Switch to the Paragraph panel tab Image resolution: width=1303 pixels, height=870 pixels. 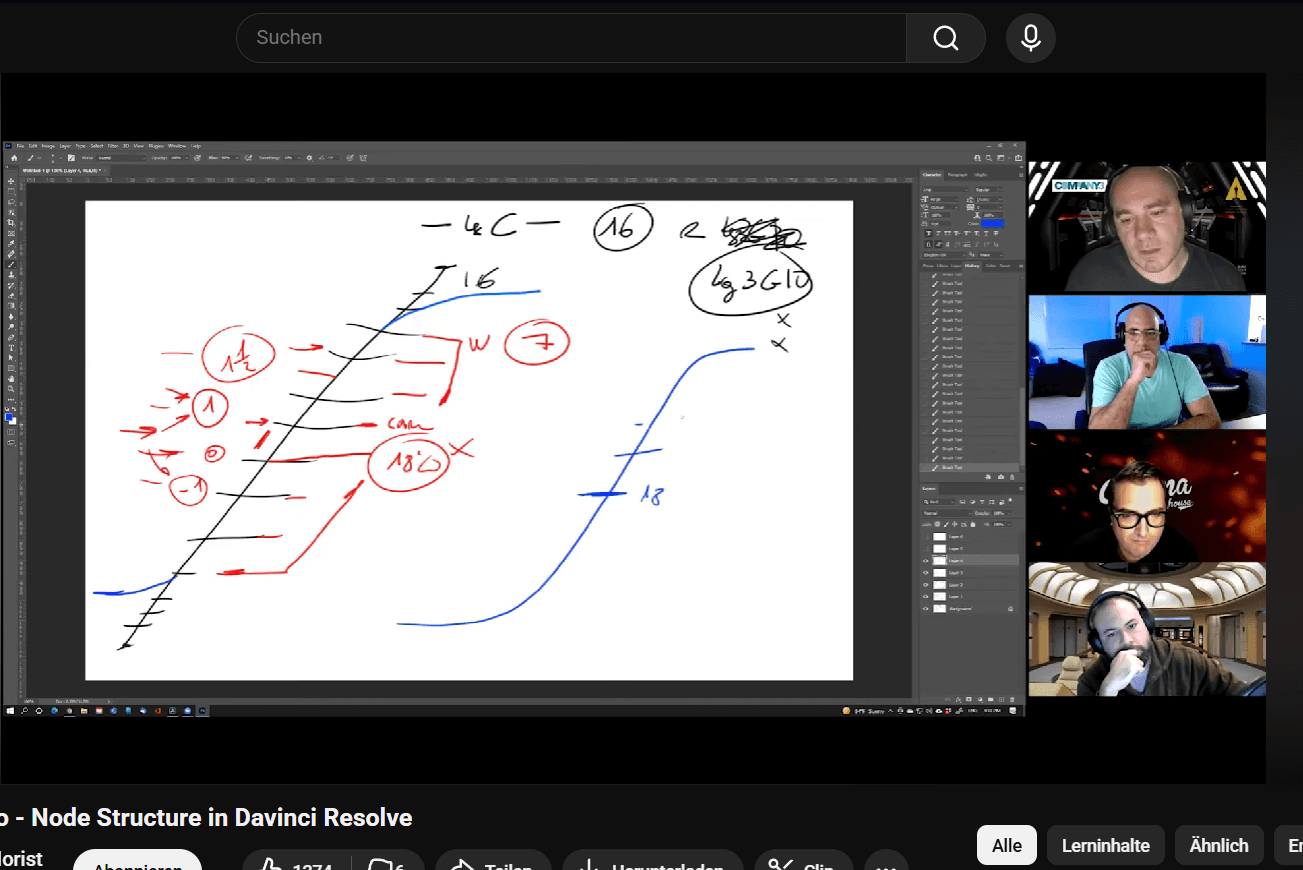pos(957,175)
